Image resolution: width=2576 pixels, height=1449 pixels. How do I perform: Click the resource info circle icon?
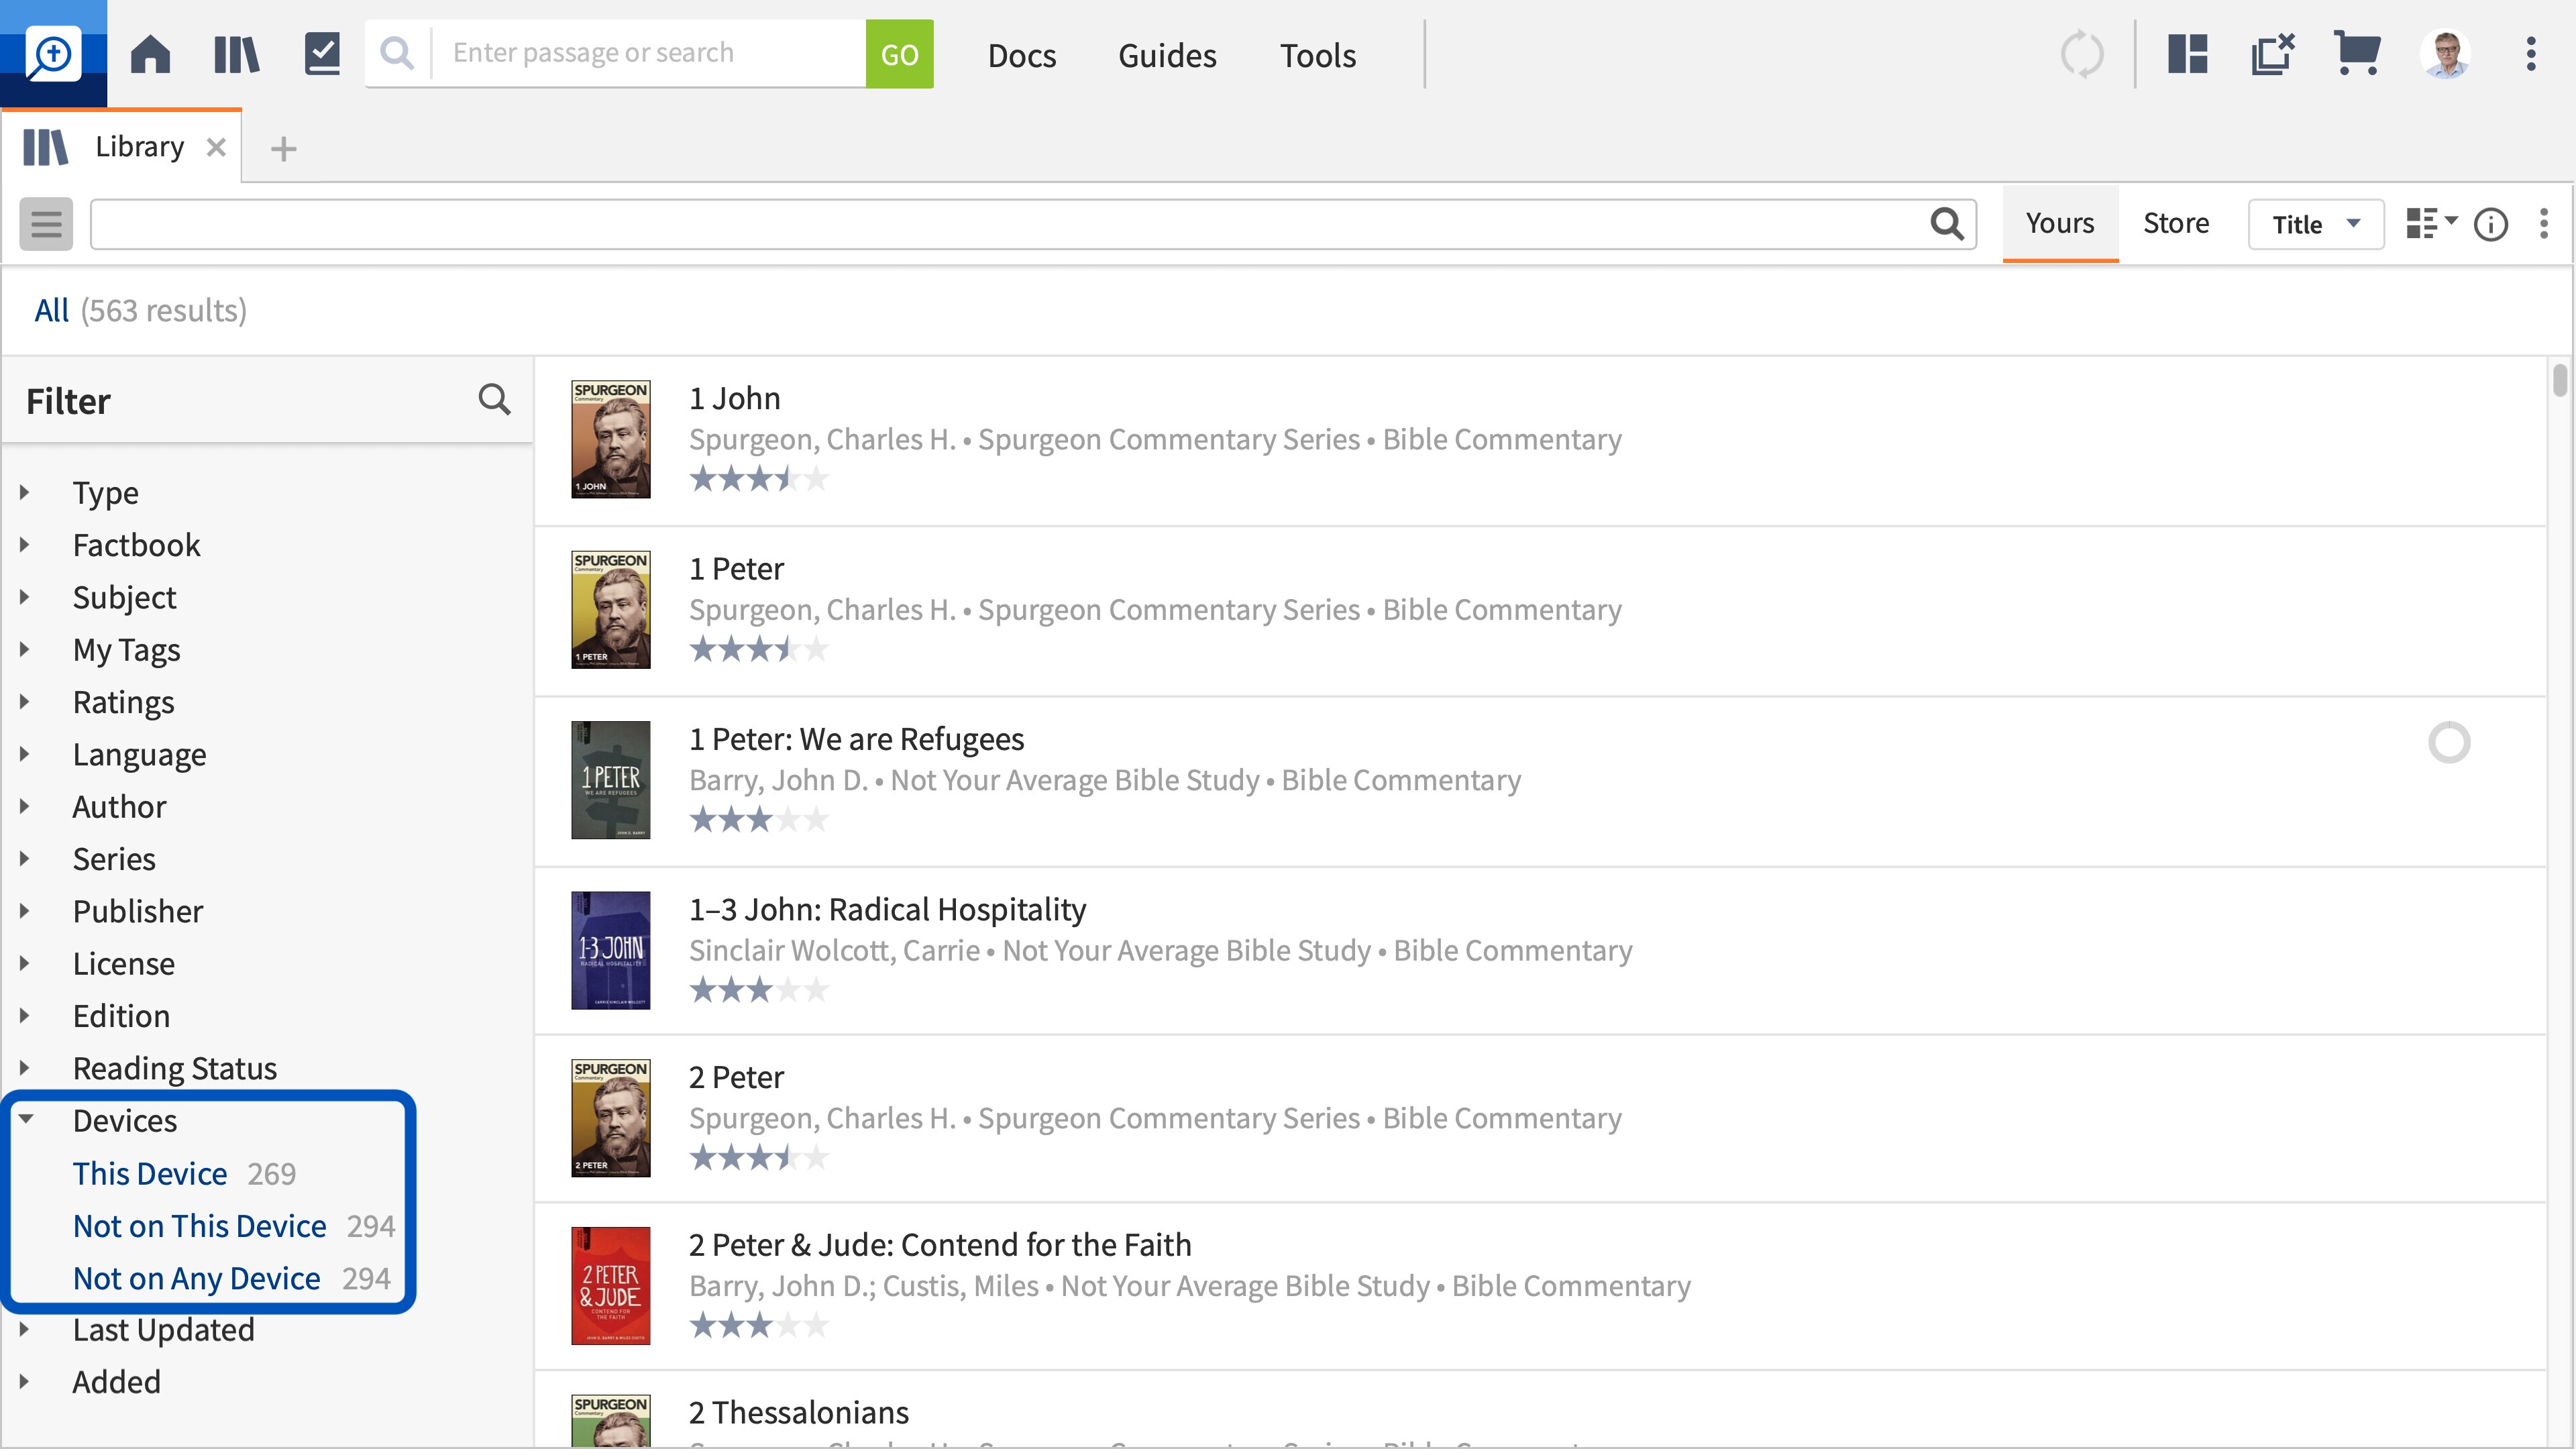(2490, 224)
